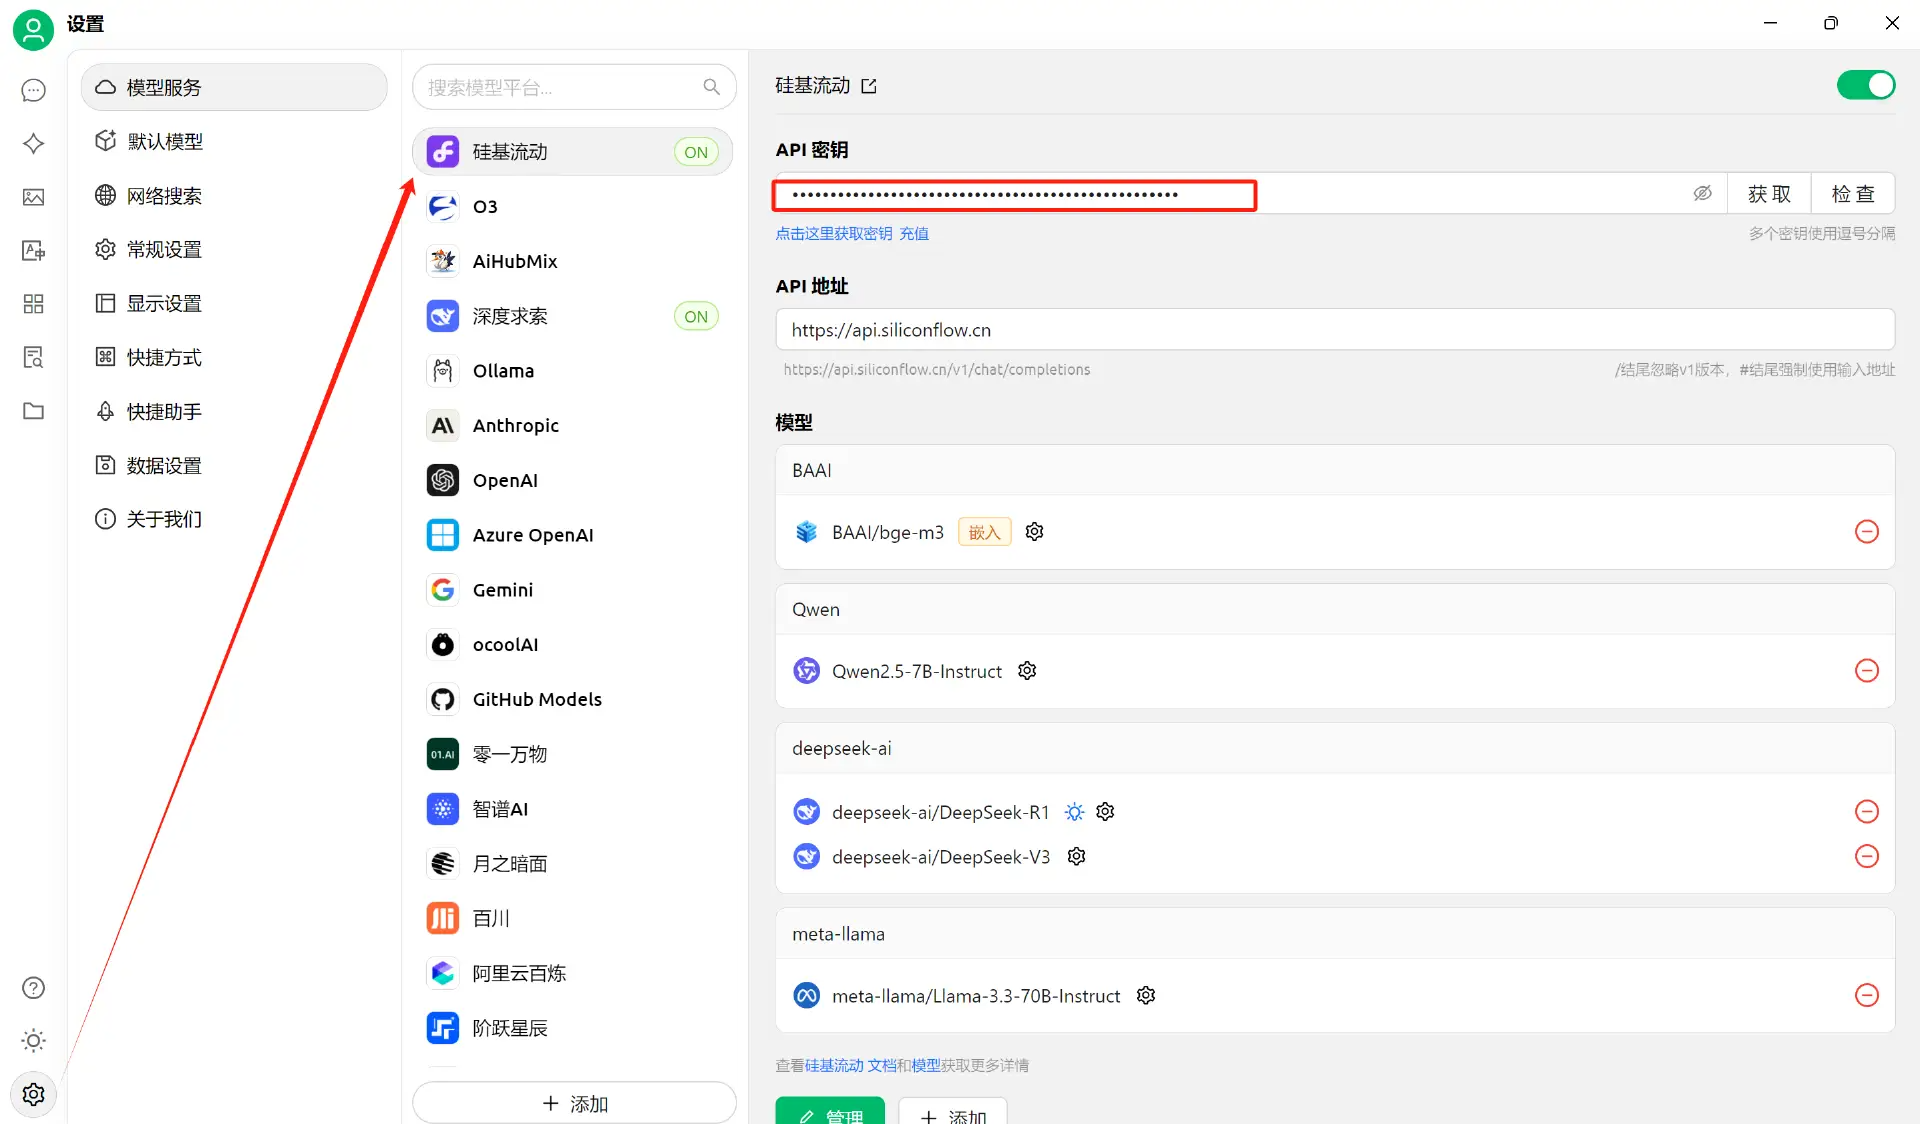Click the 获取 API key button
Screen dimensions: 1920x1124
point(1769,194)
